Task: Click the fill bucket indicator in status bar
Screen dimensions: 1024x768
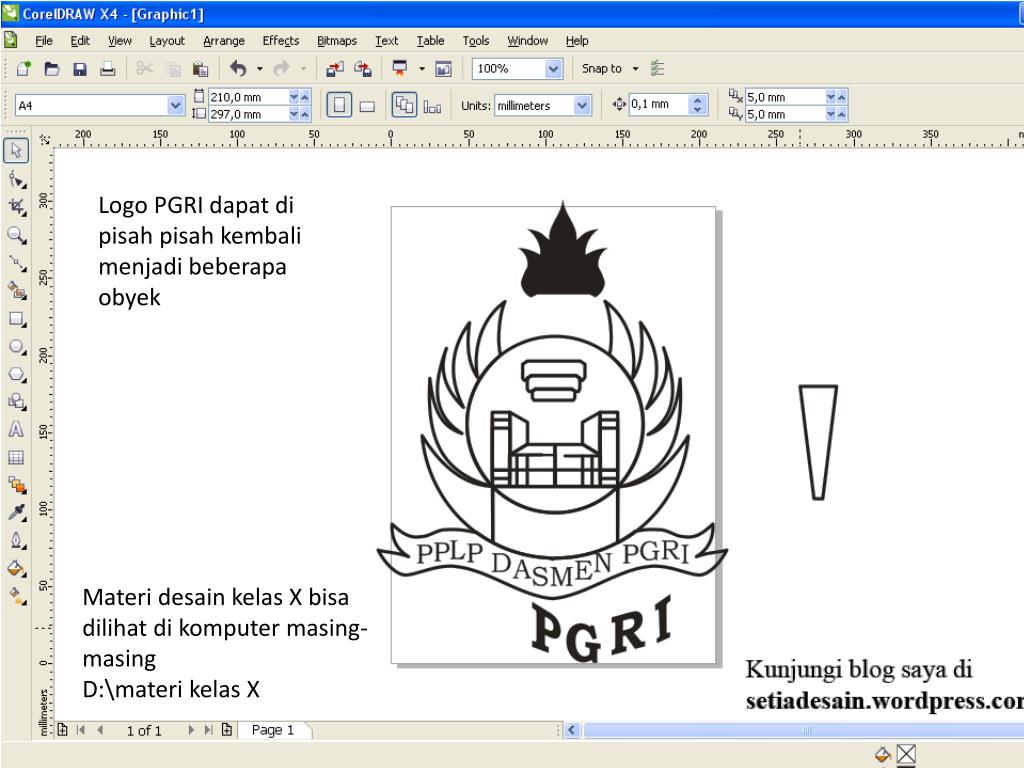Action: click(x=882, y=754)
